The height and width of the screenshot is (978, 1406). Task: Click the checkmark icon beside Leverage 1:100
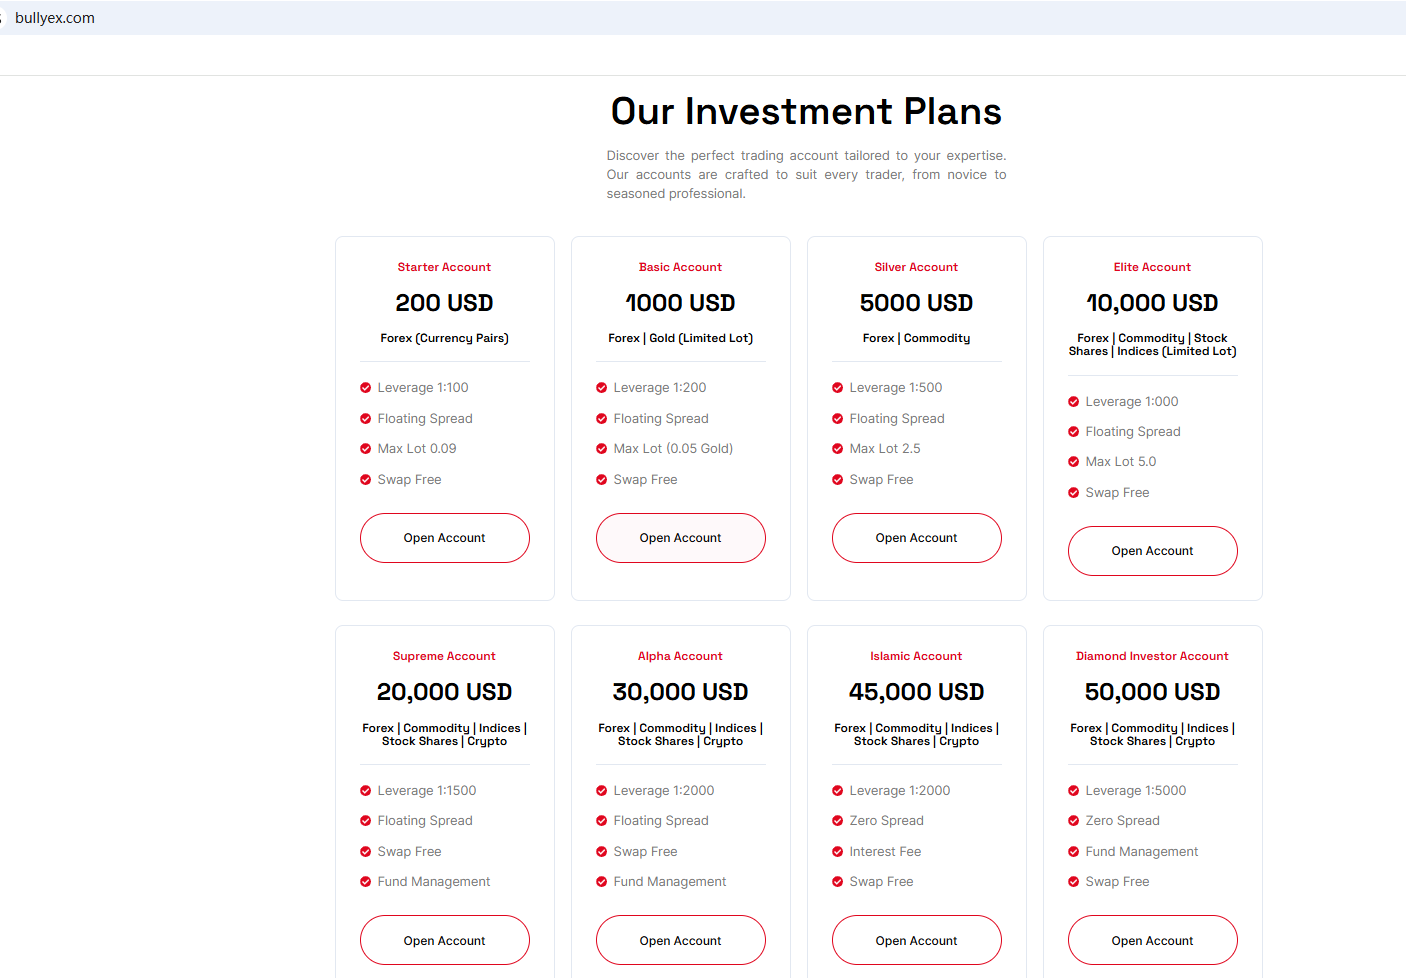366,388
